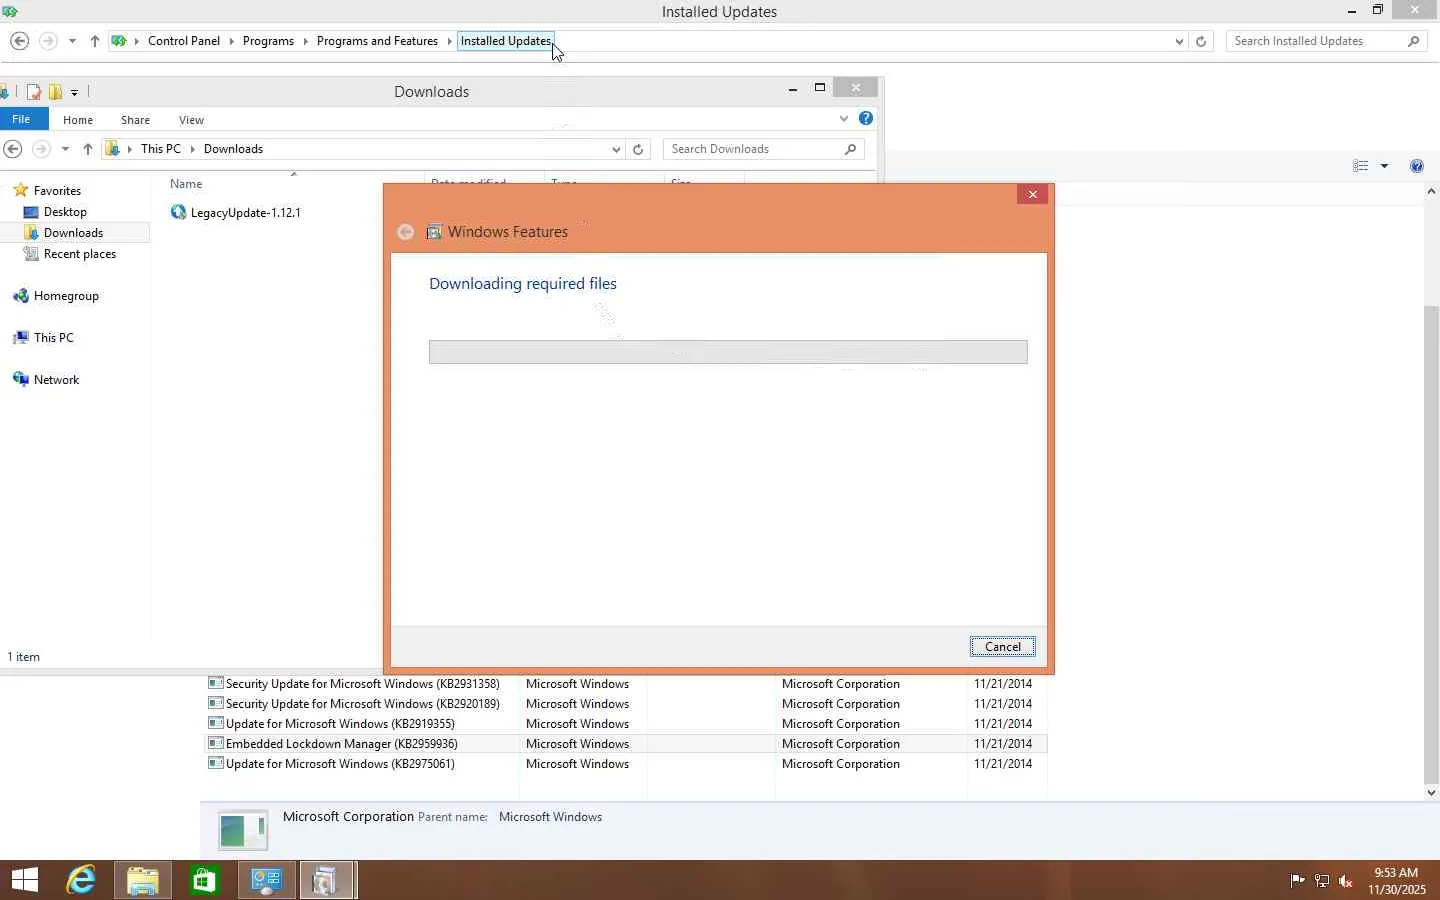Viewport: 1440px width, 900px height.
Task: Go back in the Installed Updates window
Action: tap(19, 41)
